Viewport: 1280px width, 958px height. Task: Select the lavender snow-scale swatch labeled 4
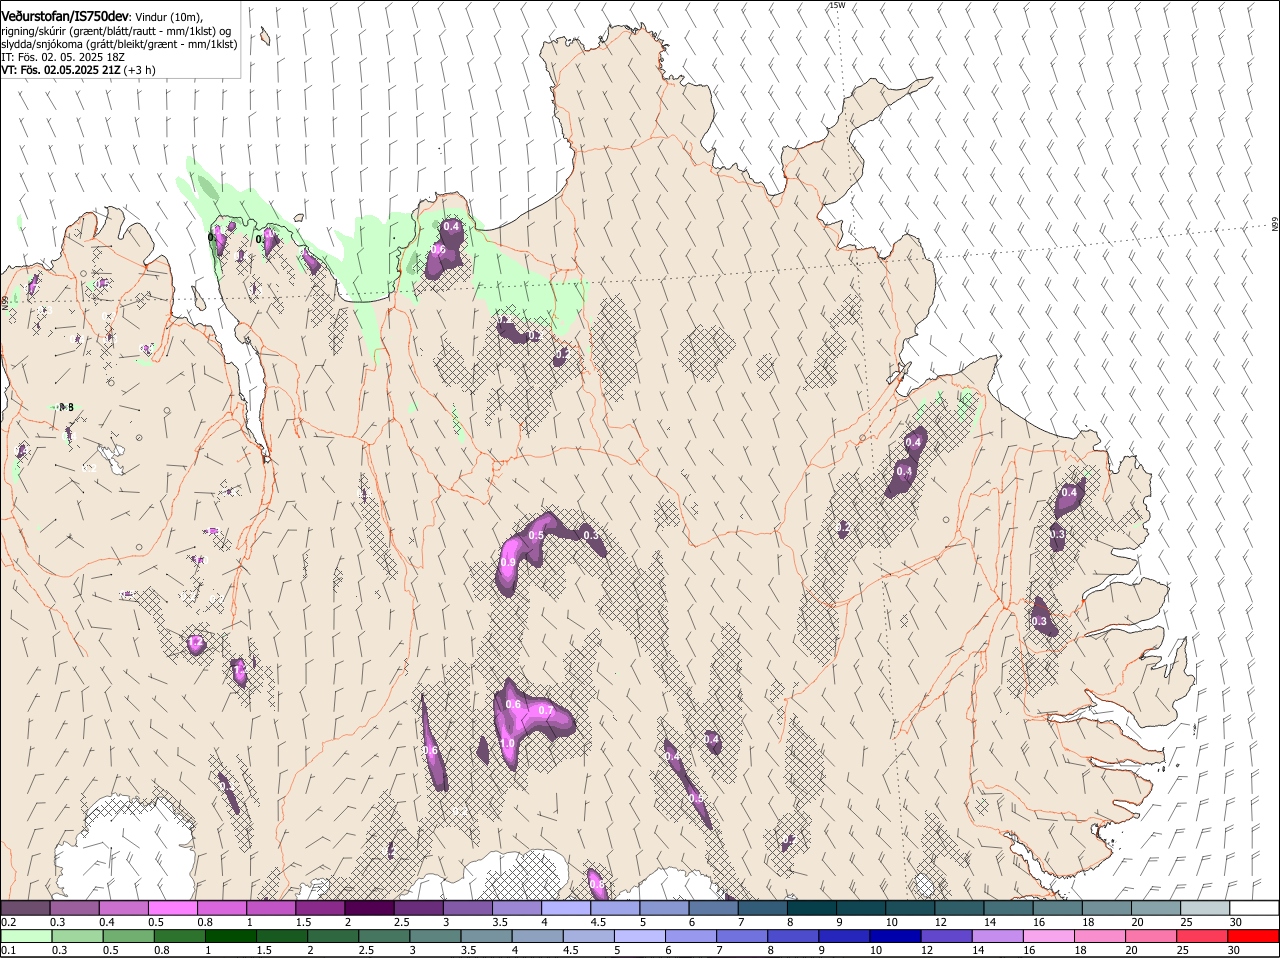pyautogui.click(x=566, y=907)
